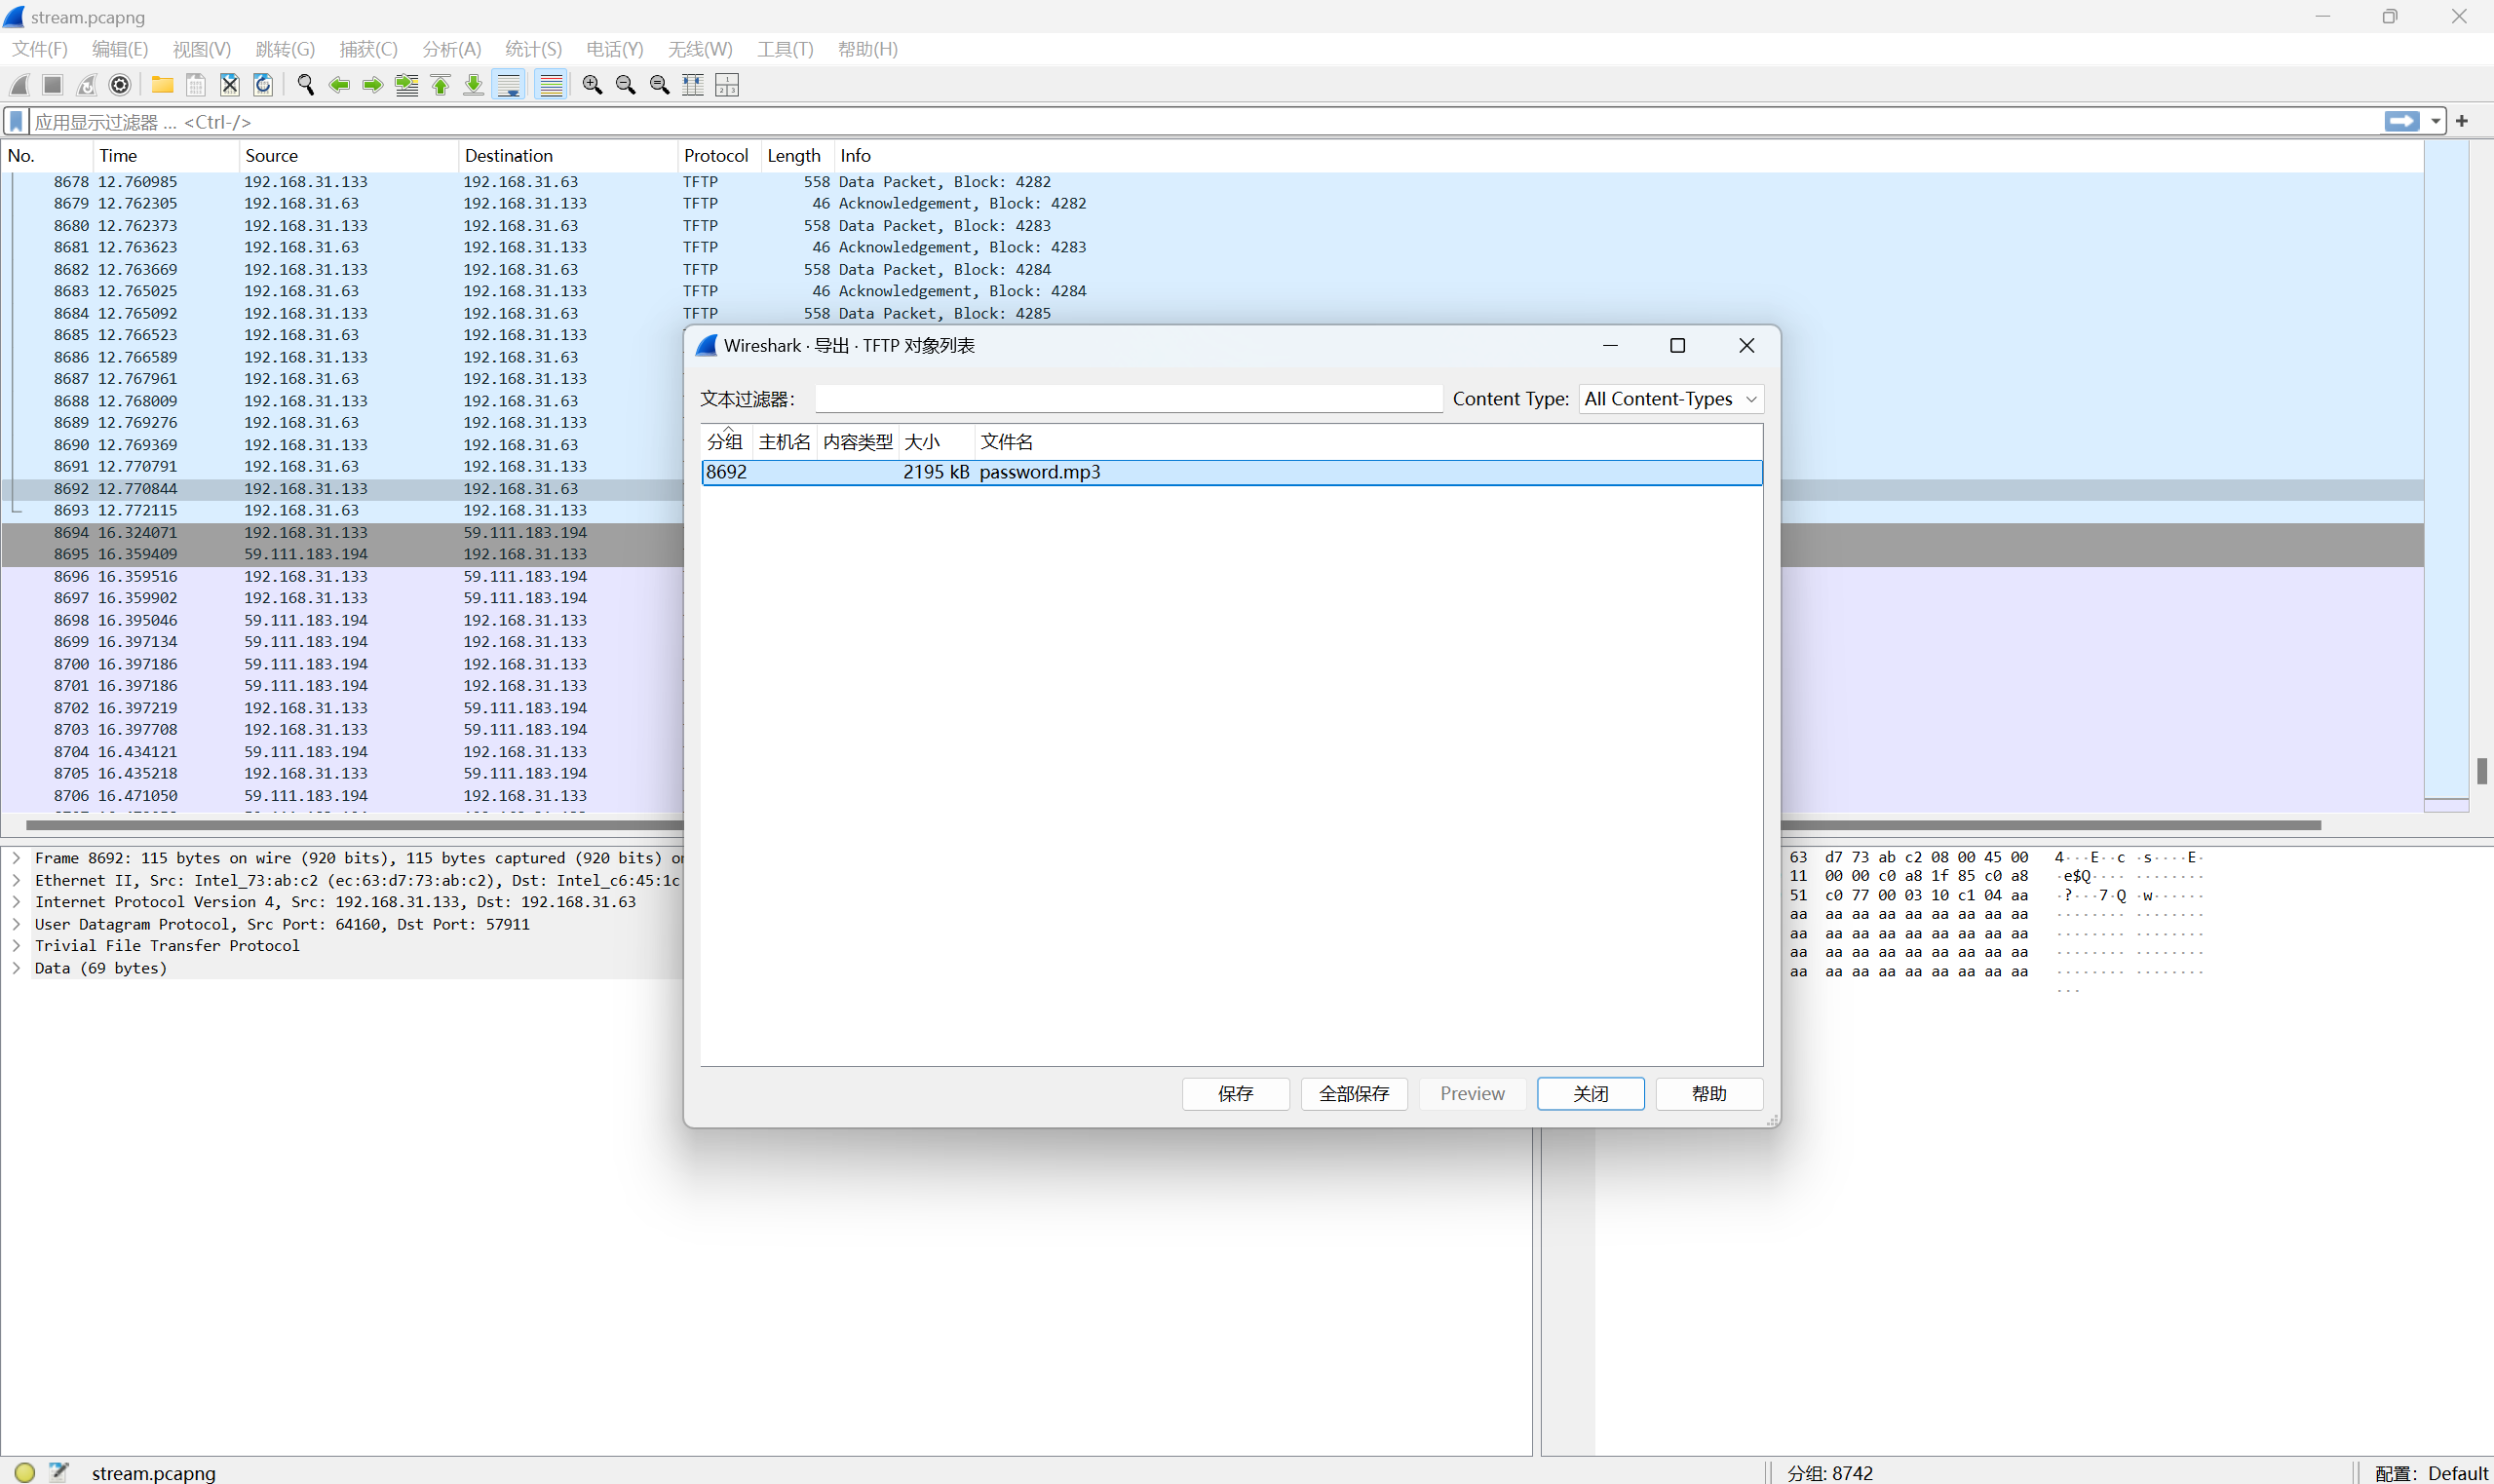Restart the current capture
The image size is (2494, 1484).
point(87,85)
